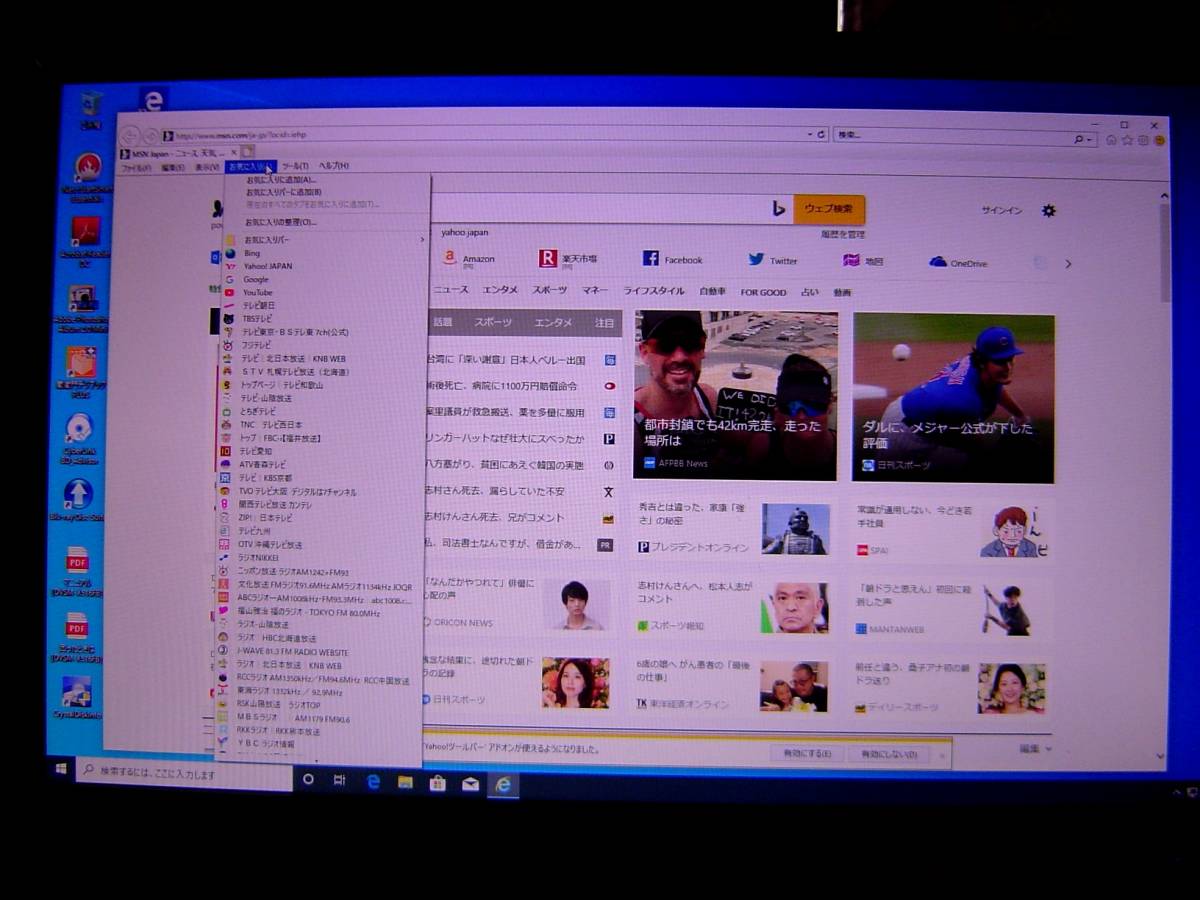Image resolution: width=1200 pixels, height=900 pixels.
Task: Click the browser Forward arrow button
Action: pyautogui.click(x=151, y=136)
